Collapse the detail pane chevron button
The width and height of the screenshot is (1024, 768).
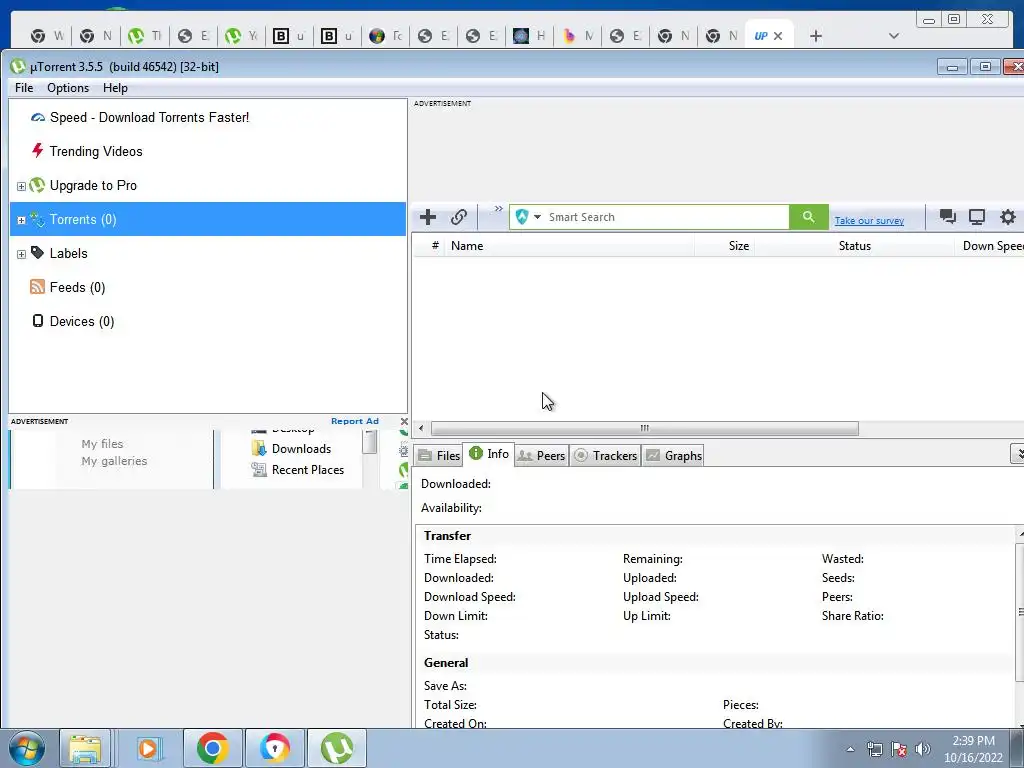pyautogui.click(x=1017, y=454)
